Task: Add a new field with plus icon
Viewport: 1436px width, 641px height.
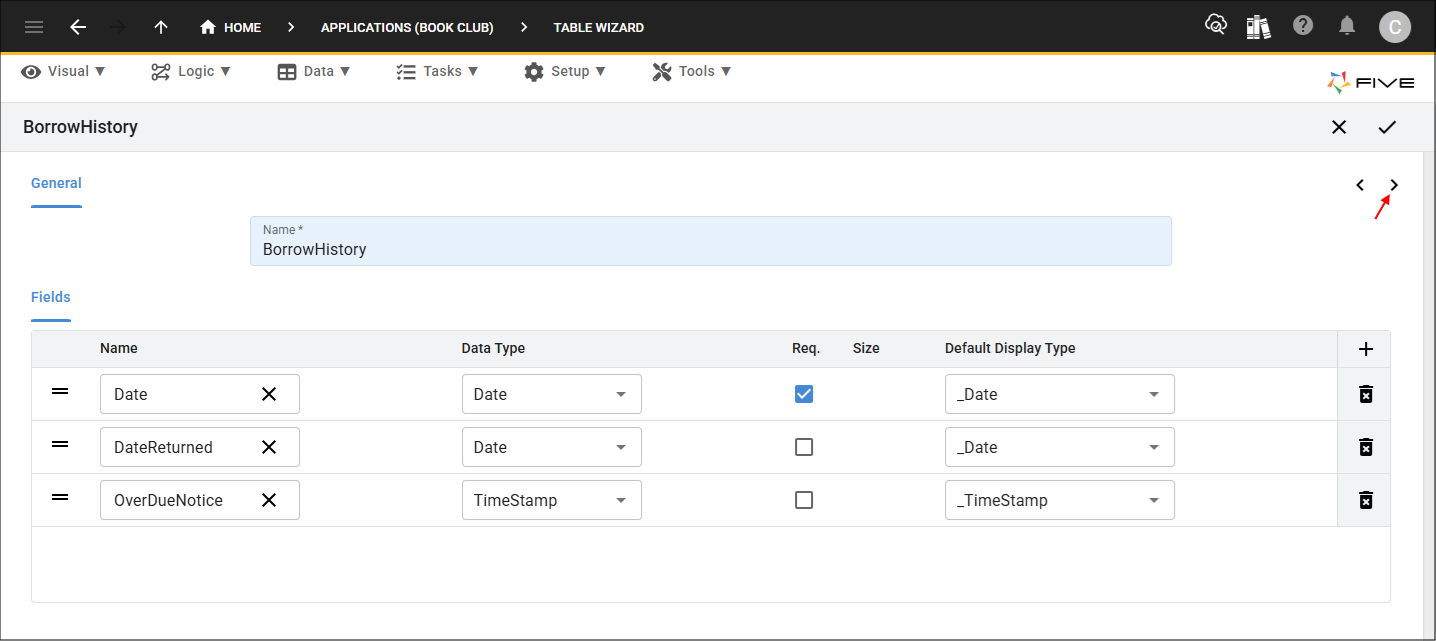Action: pos(1366,349)
